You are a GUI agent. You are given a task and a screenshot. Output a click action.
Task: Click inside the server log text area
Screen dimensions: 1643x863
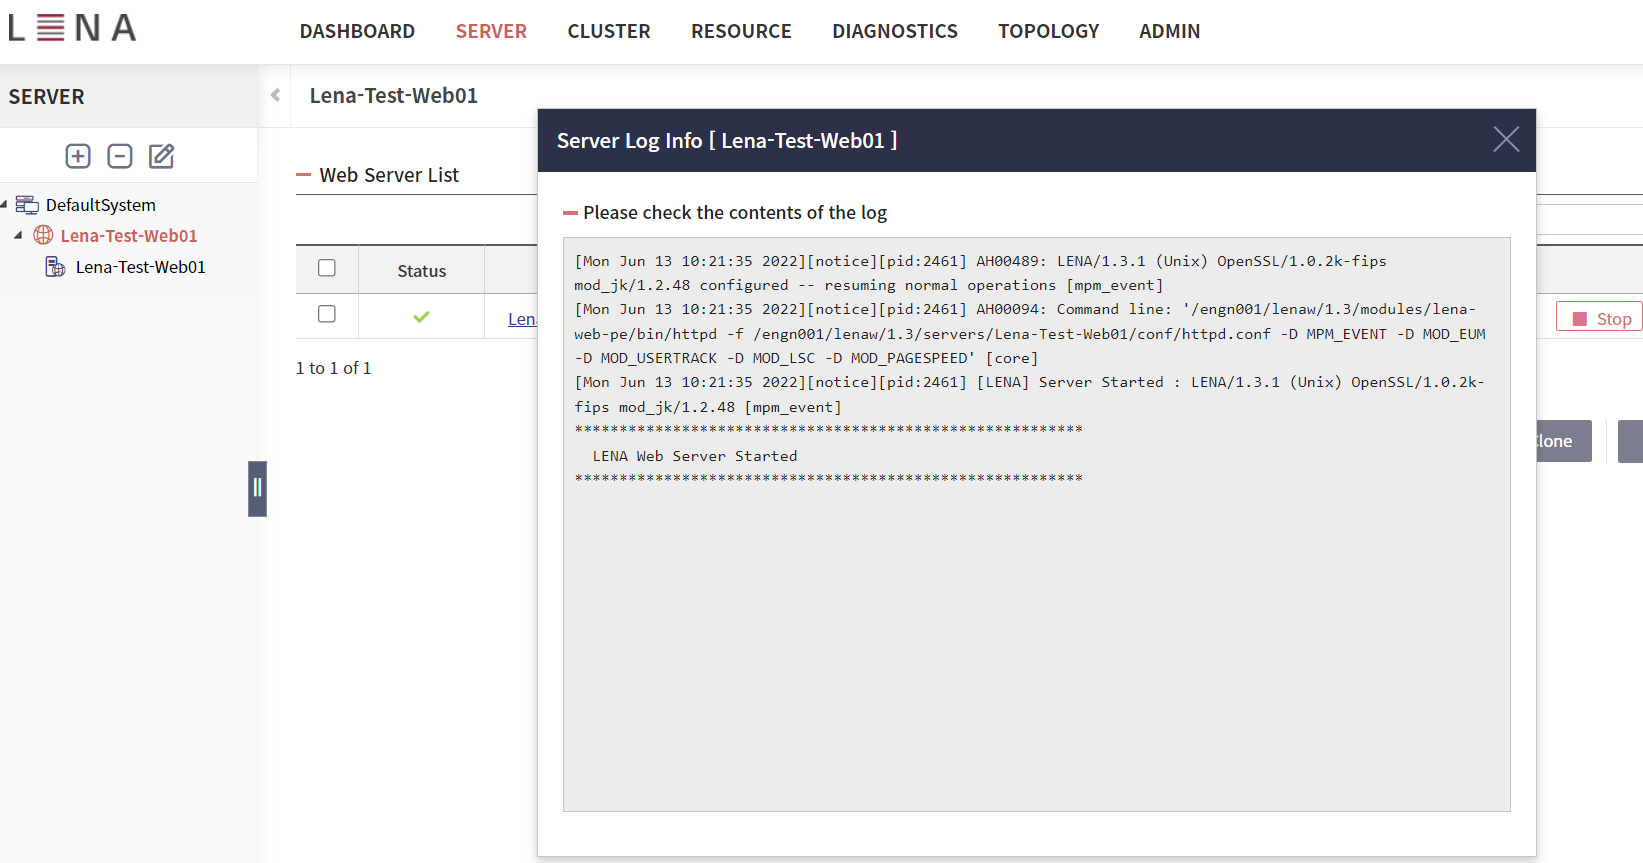point(1036,524)
